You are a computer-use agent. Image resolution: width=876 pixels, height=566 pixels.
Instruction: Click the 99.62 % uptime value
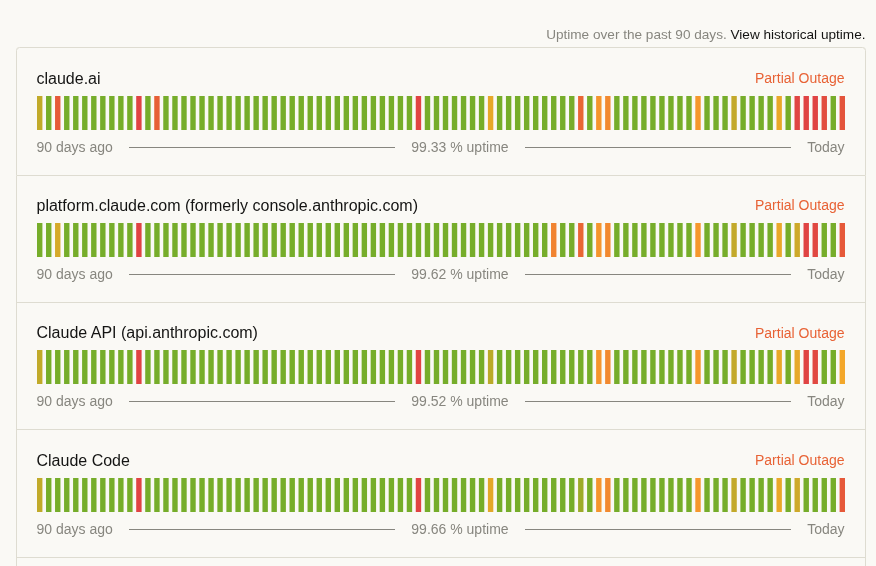tap(460, 274)
